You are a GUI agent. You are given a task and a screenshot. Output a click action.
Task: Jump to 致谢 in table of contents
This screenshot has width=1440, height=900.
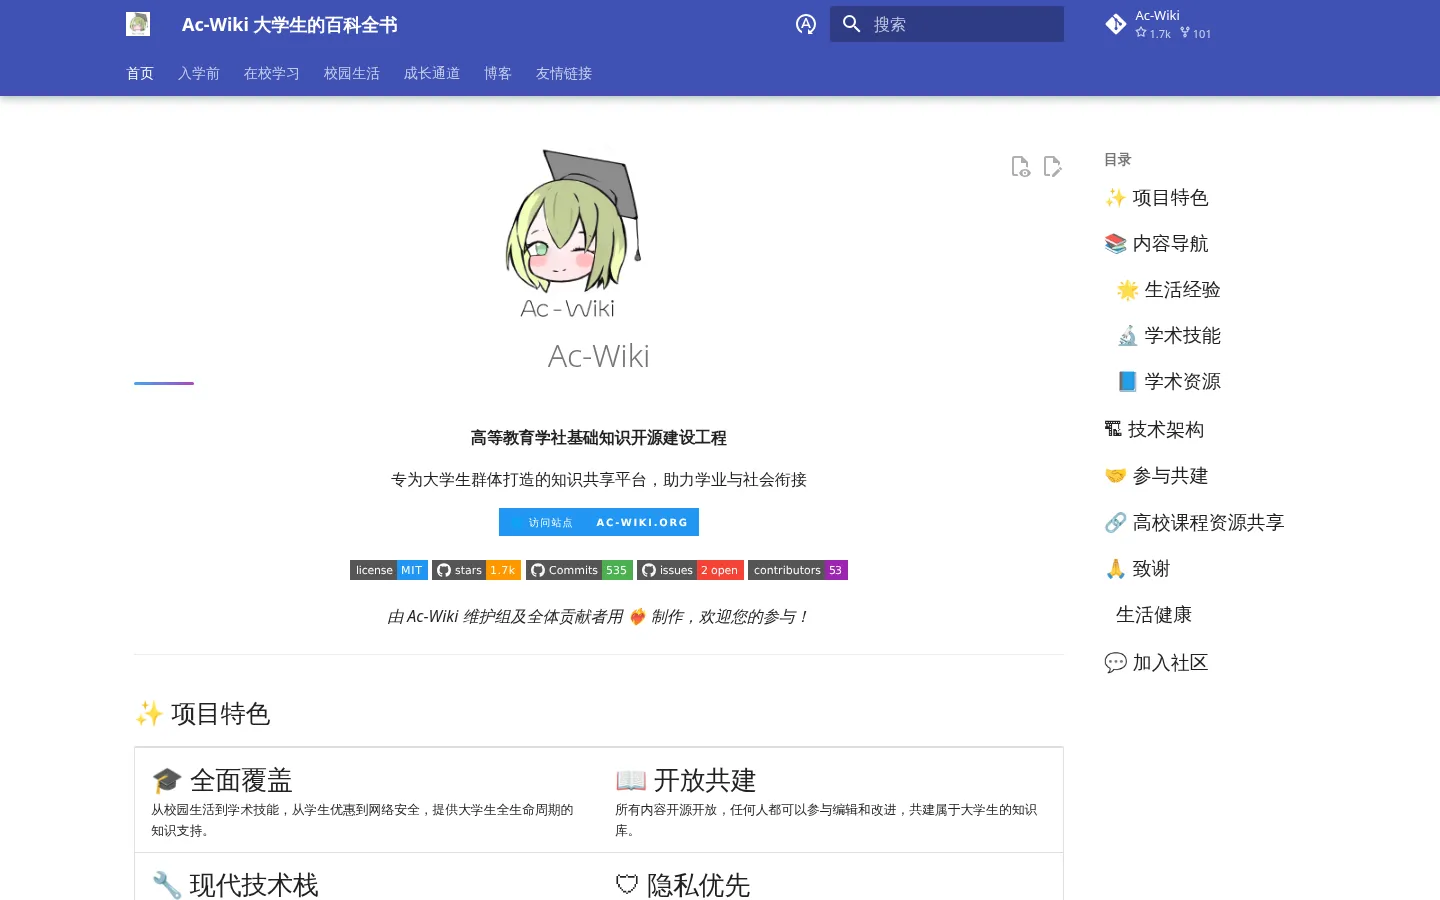1138,569
